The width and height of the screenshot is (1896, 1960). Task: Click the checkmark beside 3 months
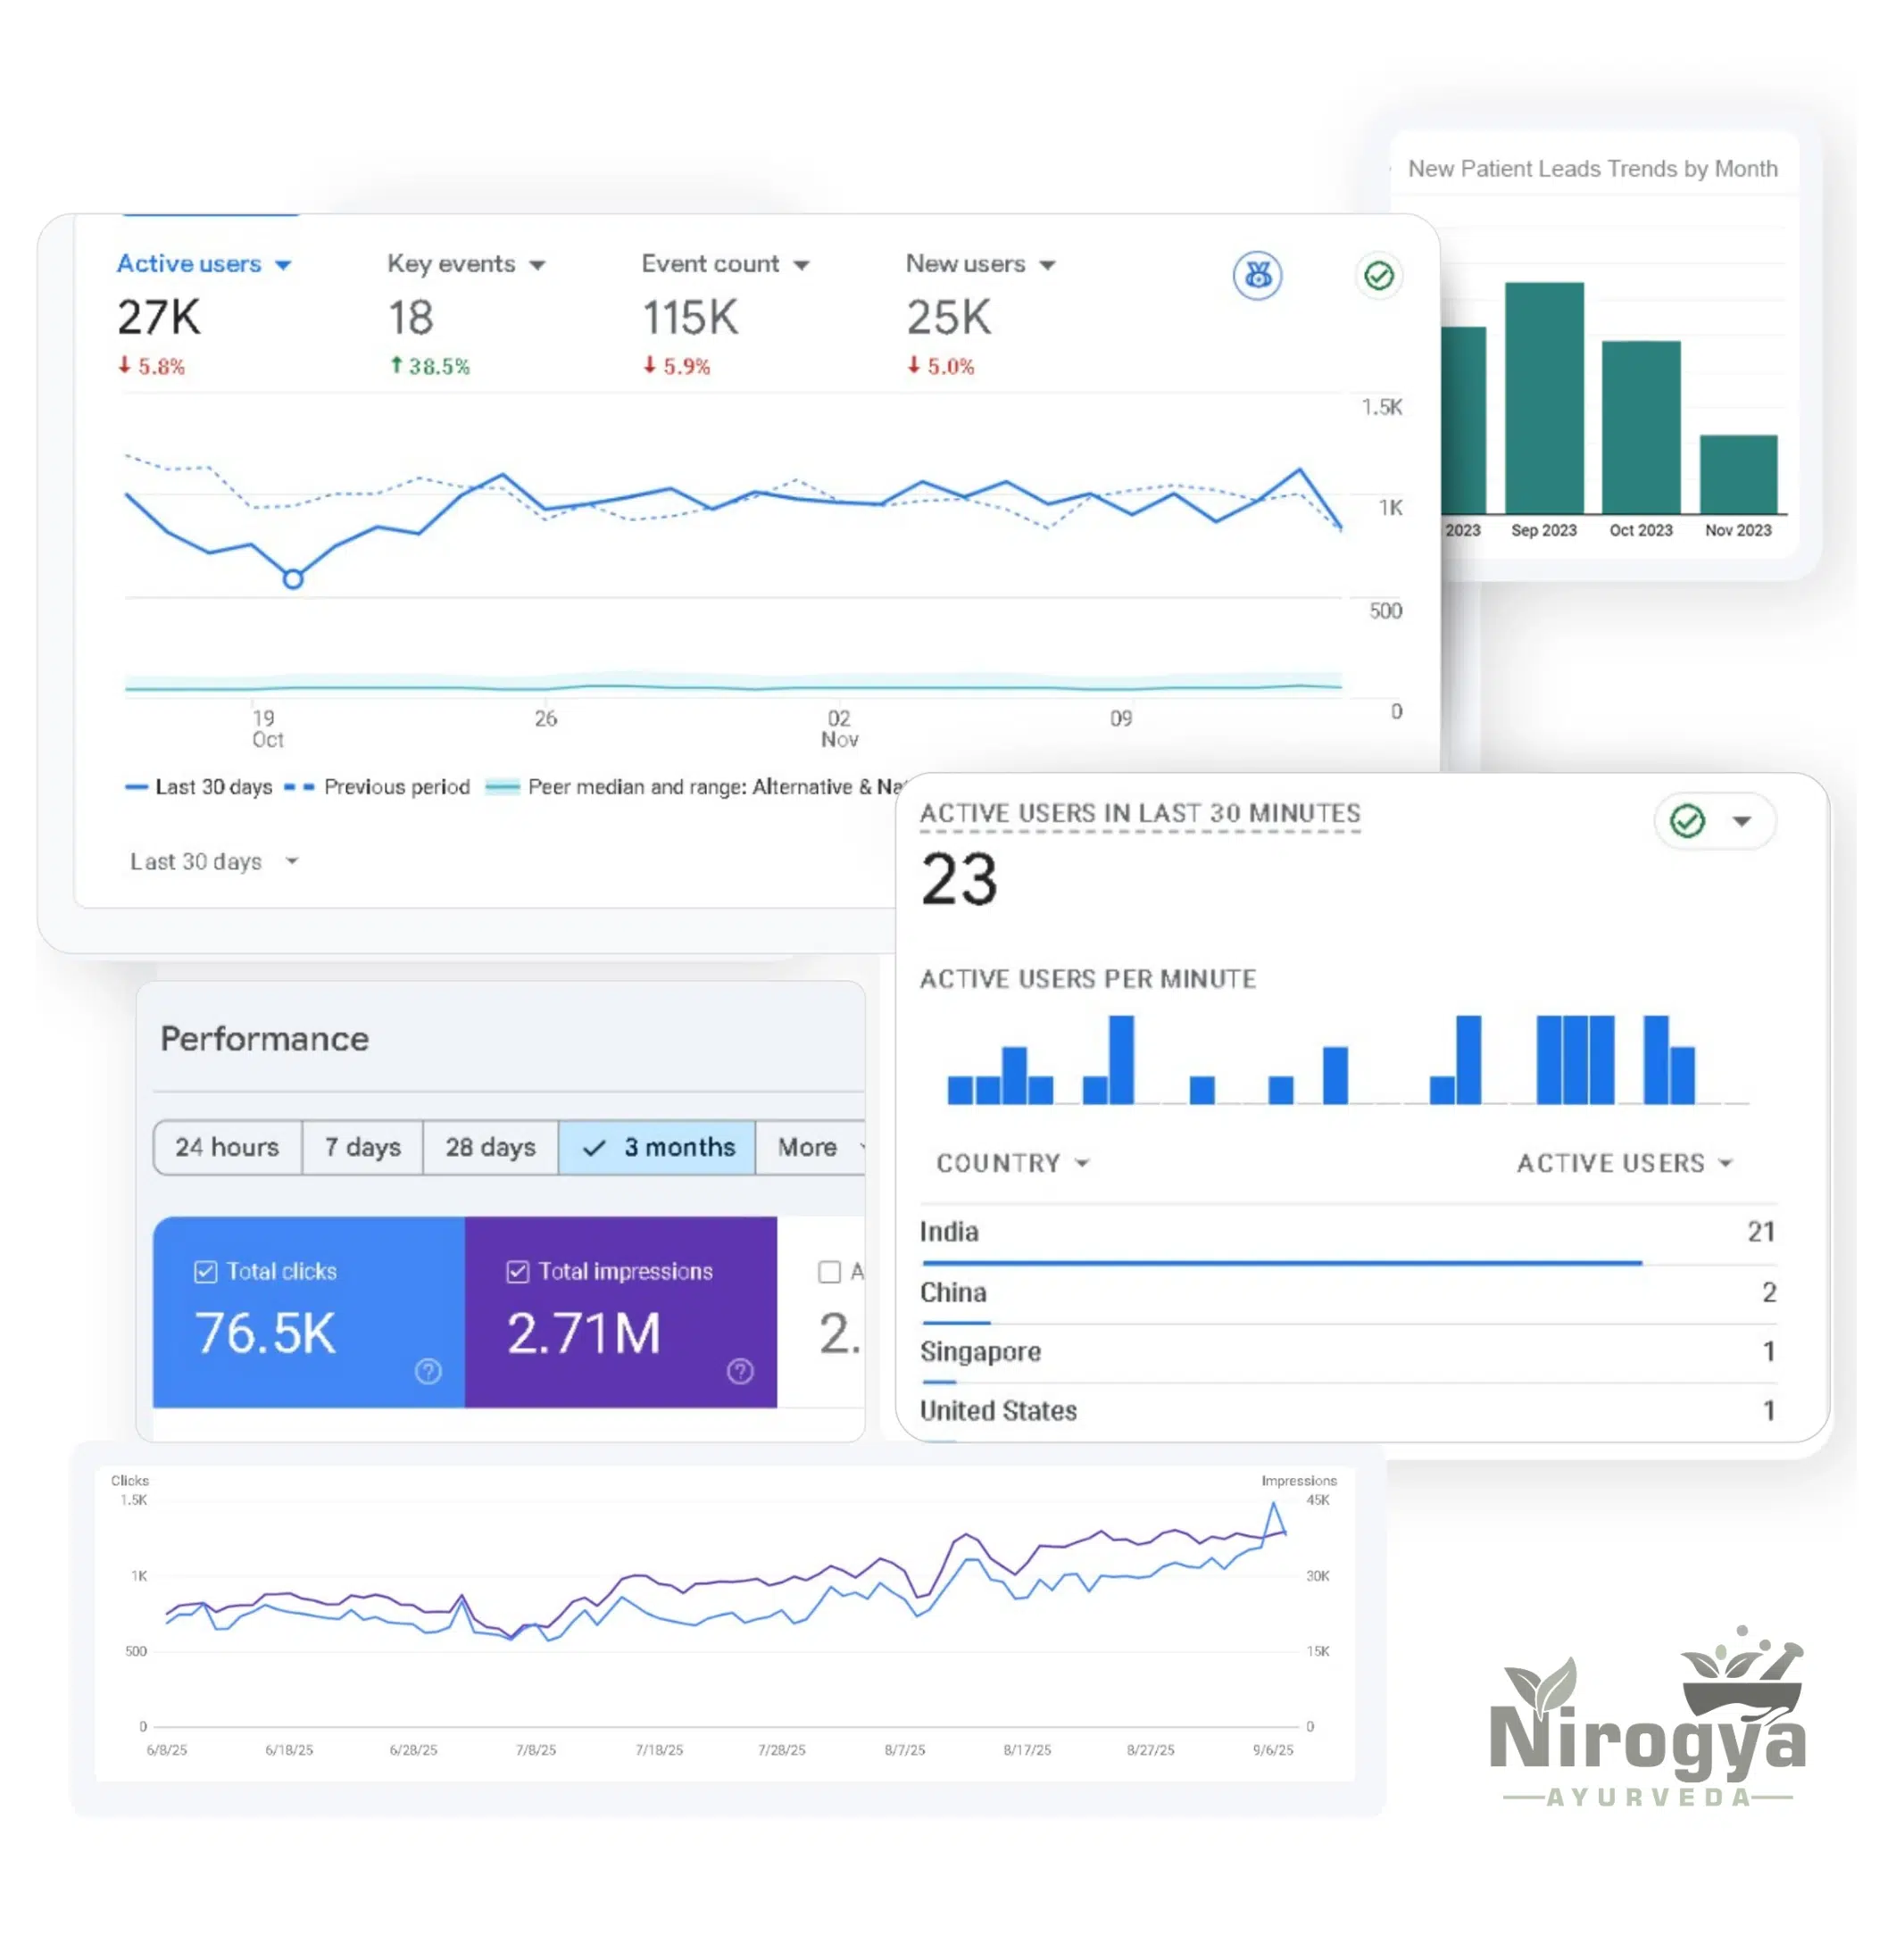coord(594,1148)
